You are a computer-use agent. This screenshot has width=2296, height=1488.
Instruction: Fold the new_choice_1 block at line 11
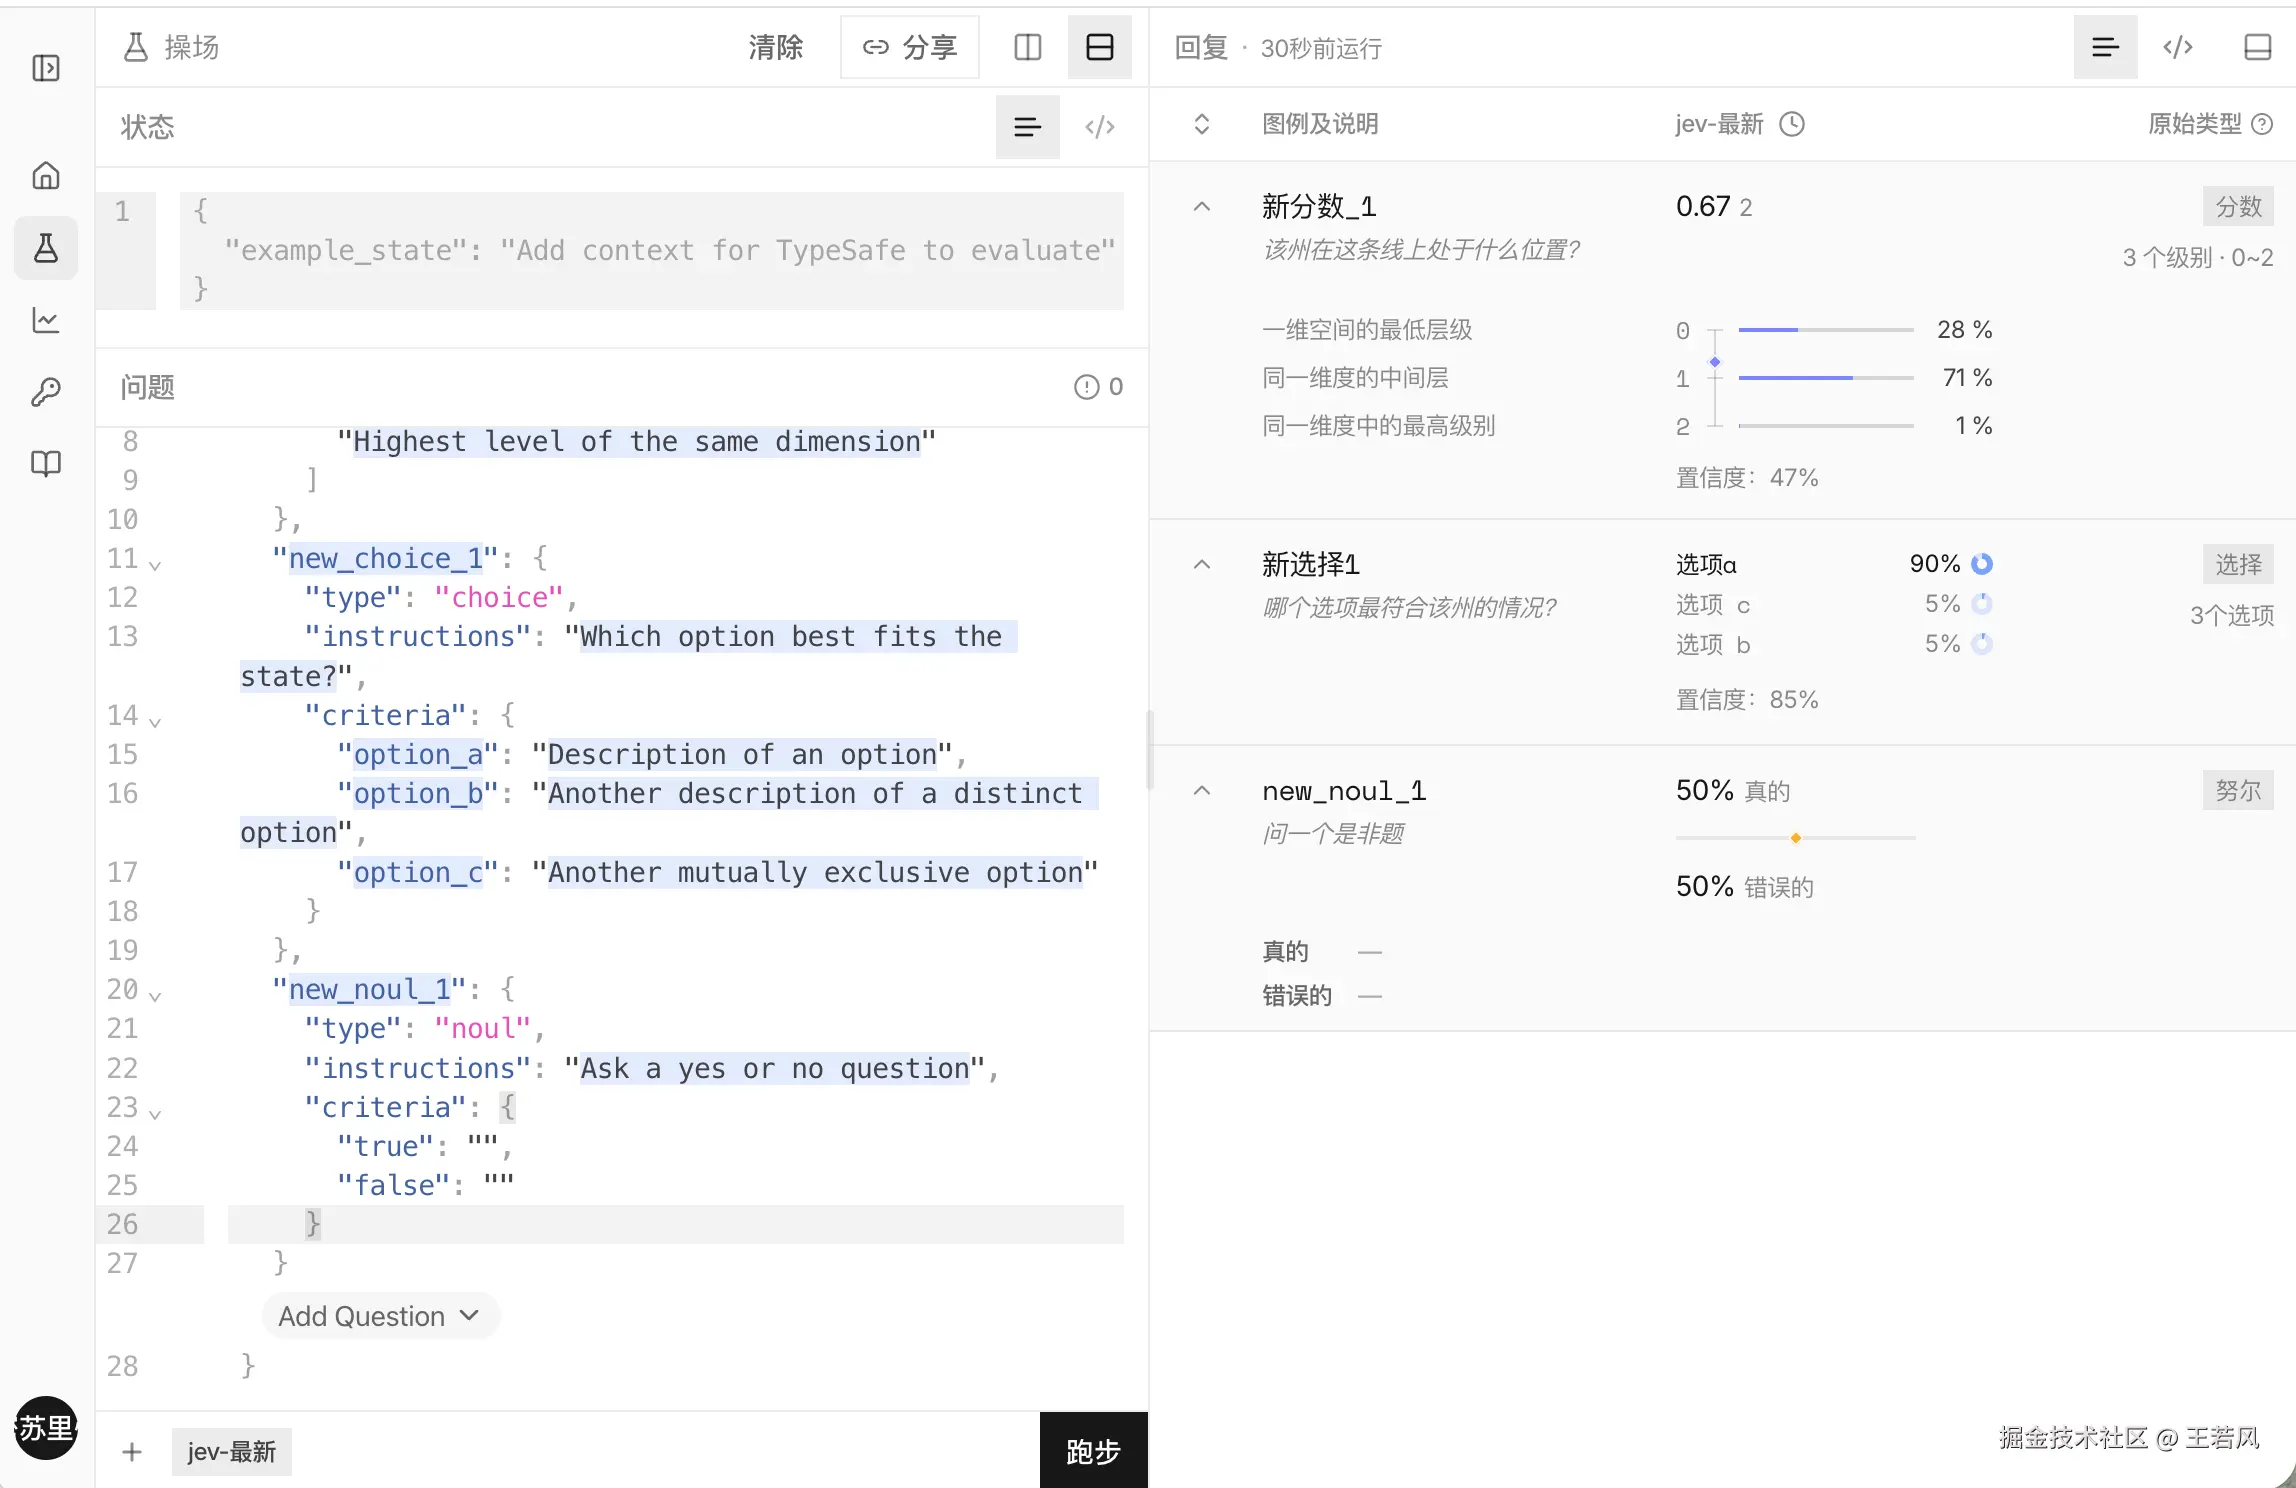[155, 564]
